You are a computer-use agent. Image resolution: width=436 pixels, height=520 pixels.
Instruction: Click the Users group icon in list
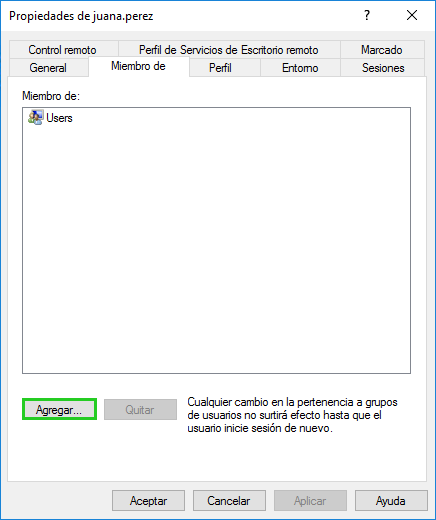click(35, 118)
